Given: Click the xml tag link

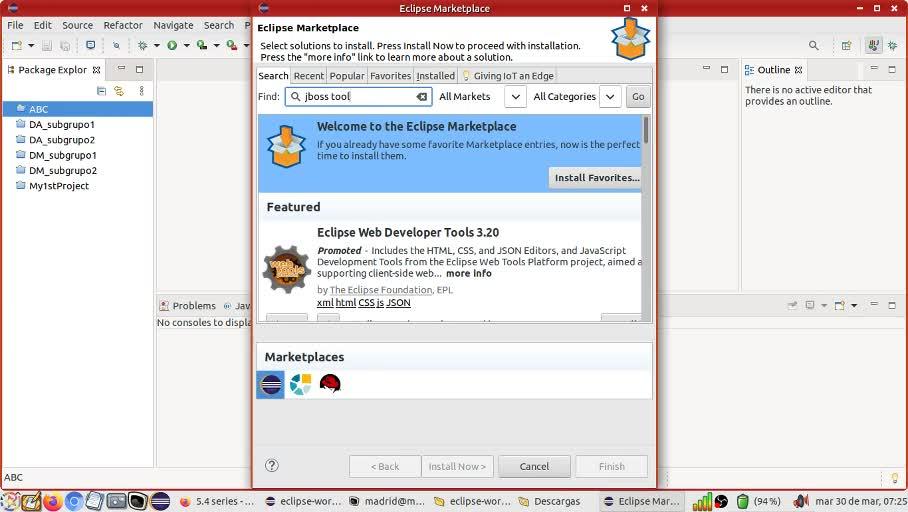Looking at the screenshot, I should pos(325,303).
